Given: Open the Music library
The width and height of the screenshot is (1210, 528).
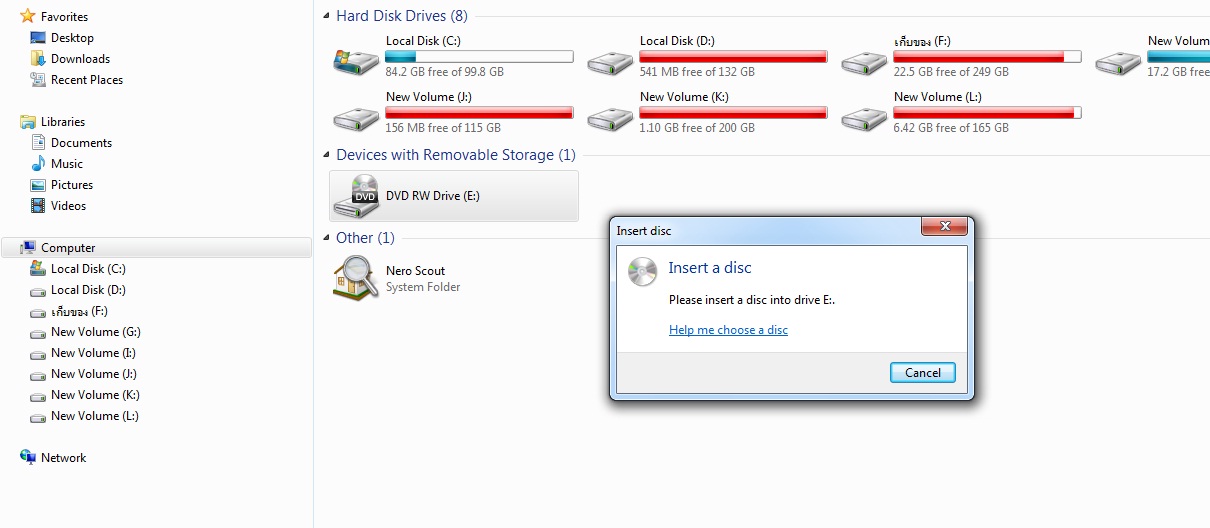Looking at the screenshot, I should [67, 163].
